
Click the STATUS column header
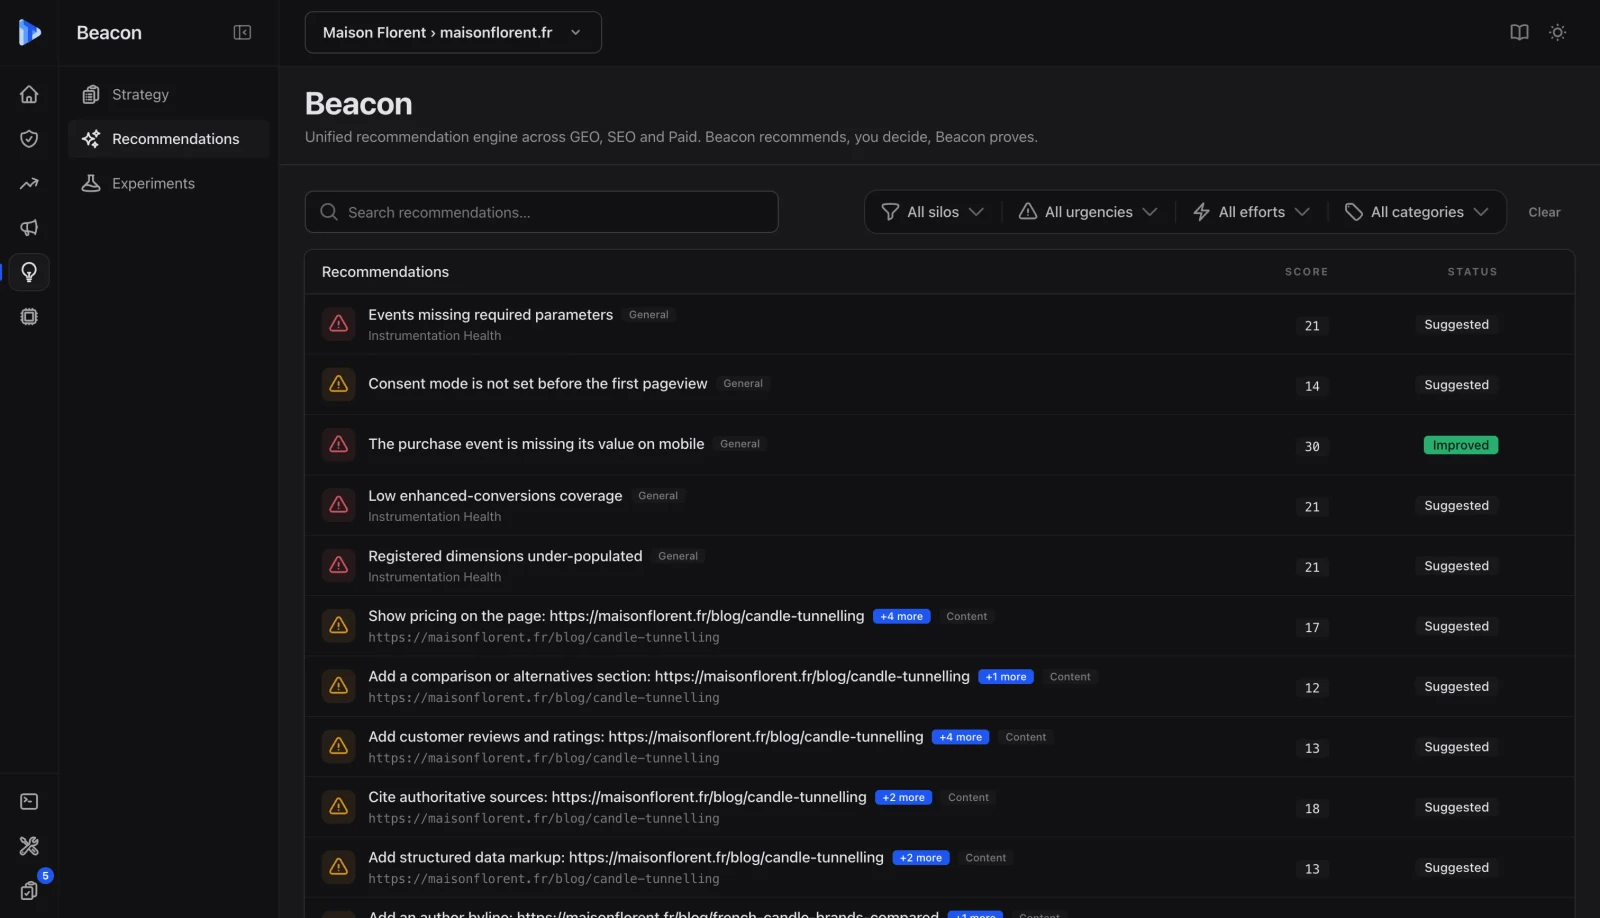pos(1472,272)
